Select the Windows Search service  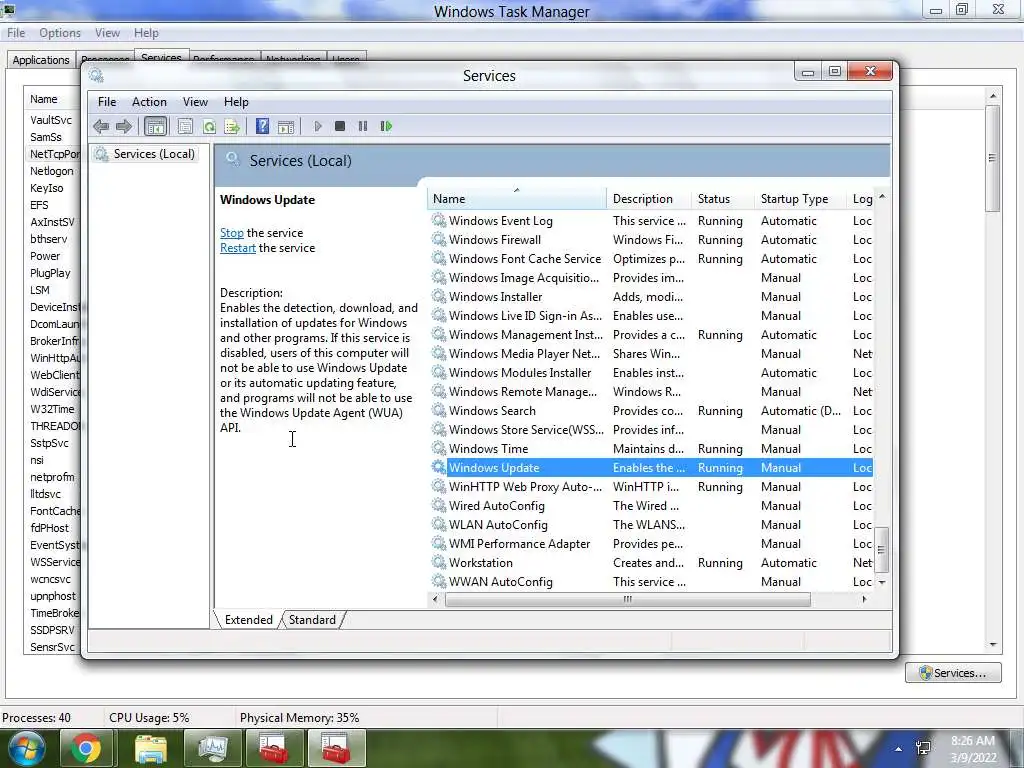651,411
